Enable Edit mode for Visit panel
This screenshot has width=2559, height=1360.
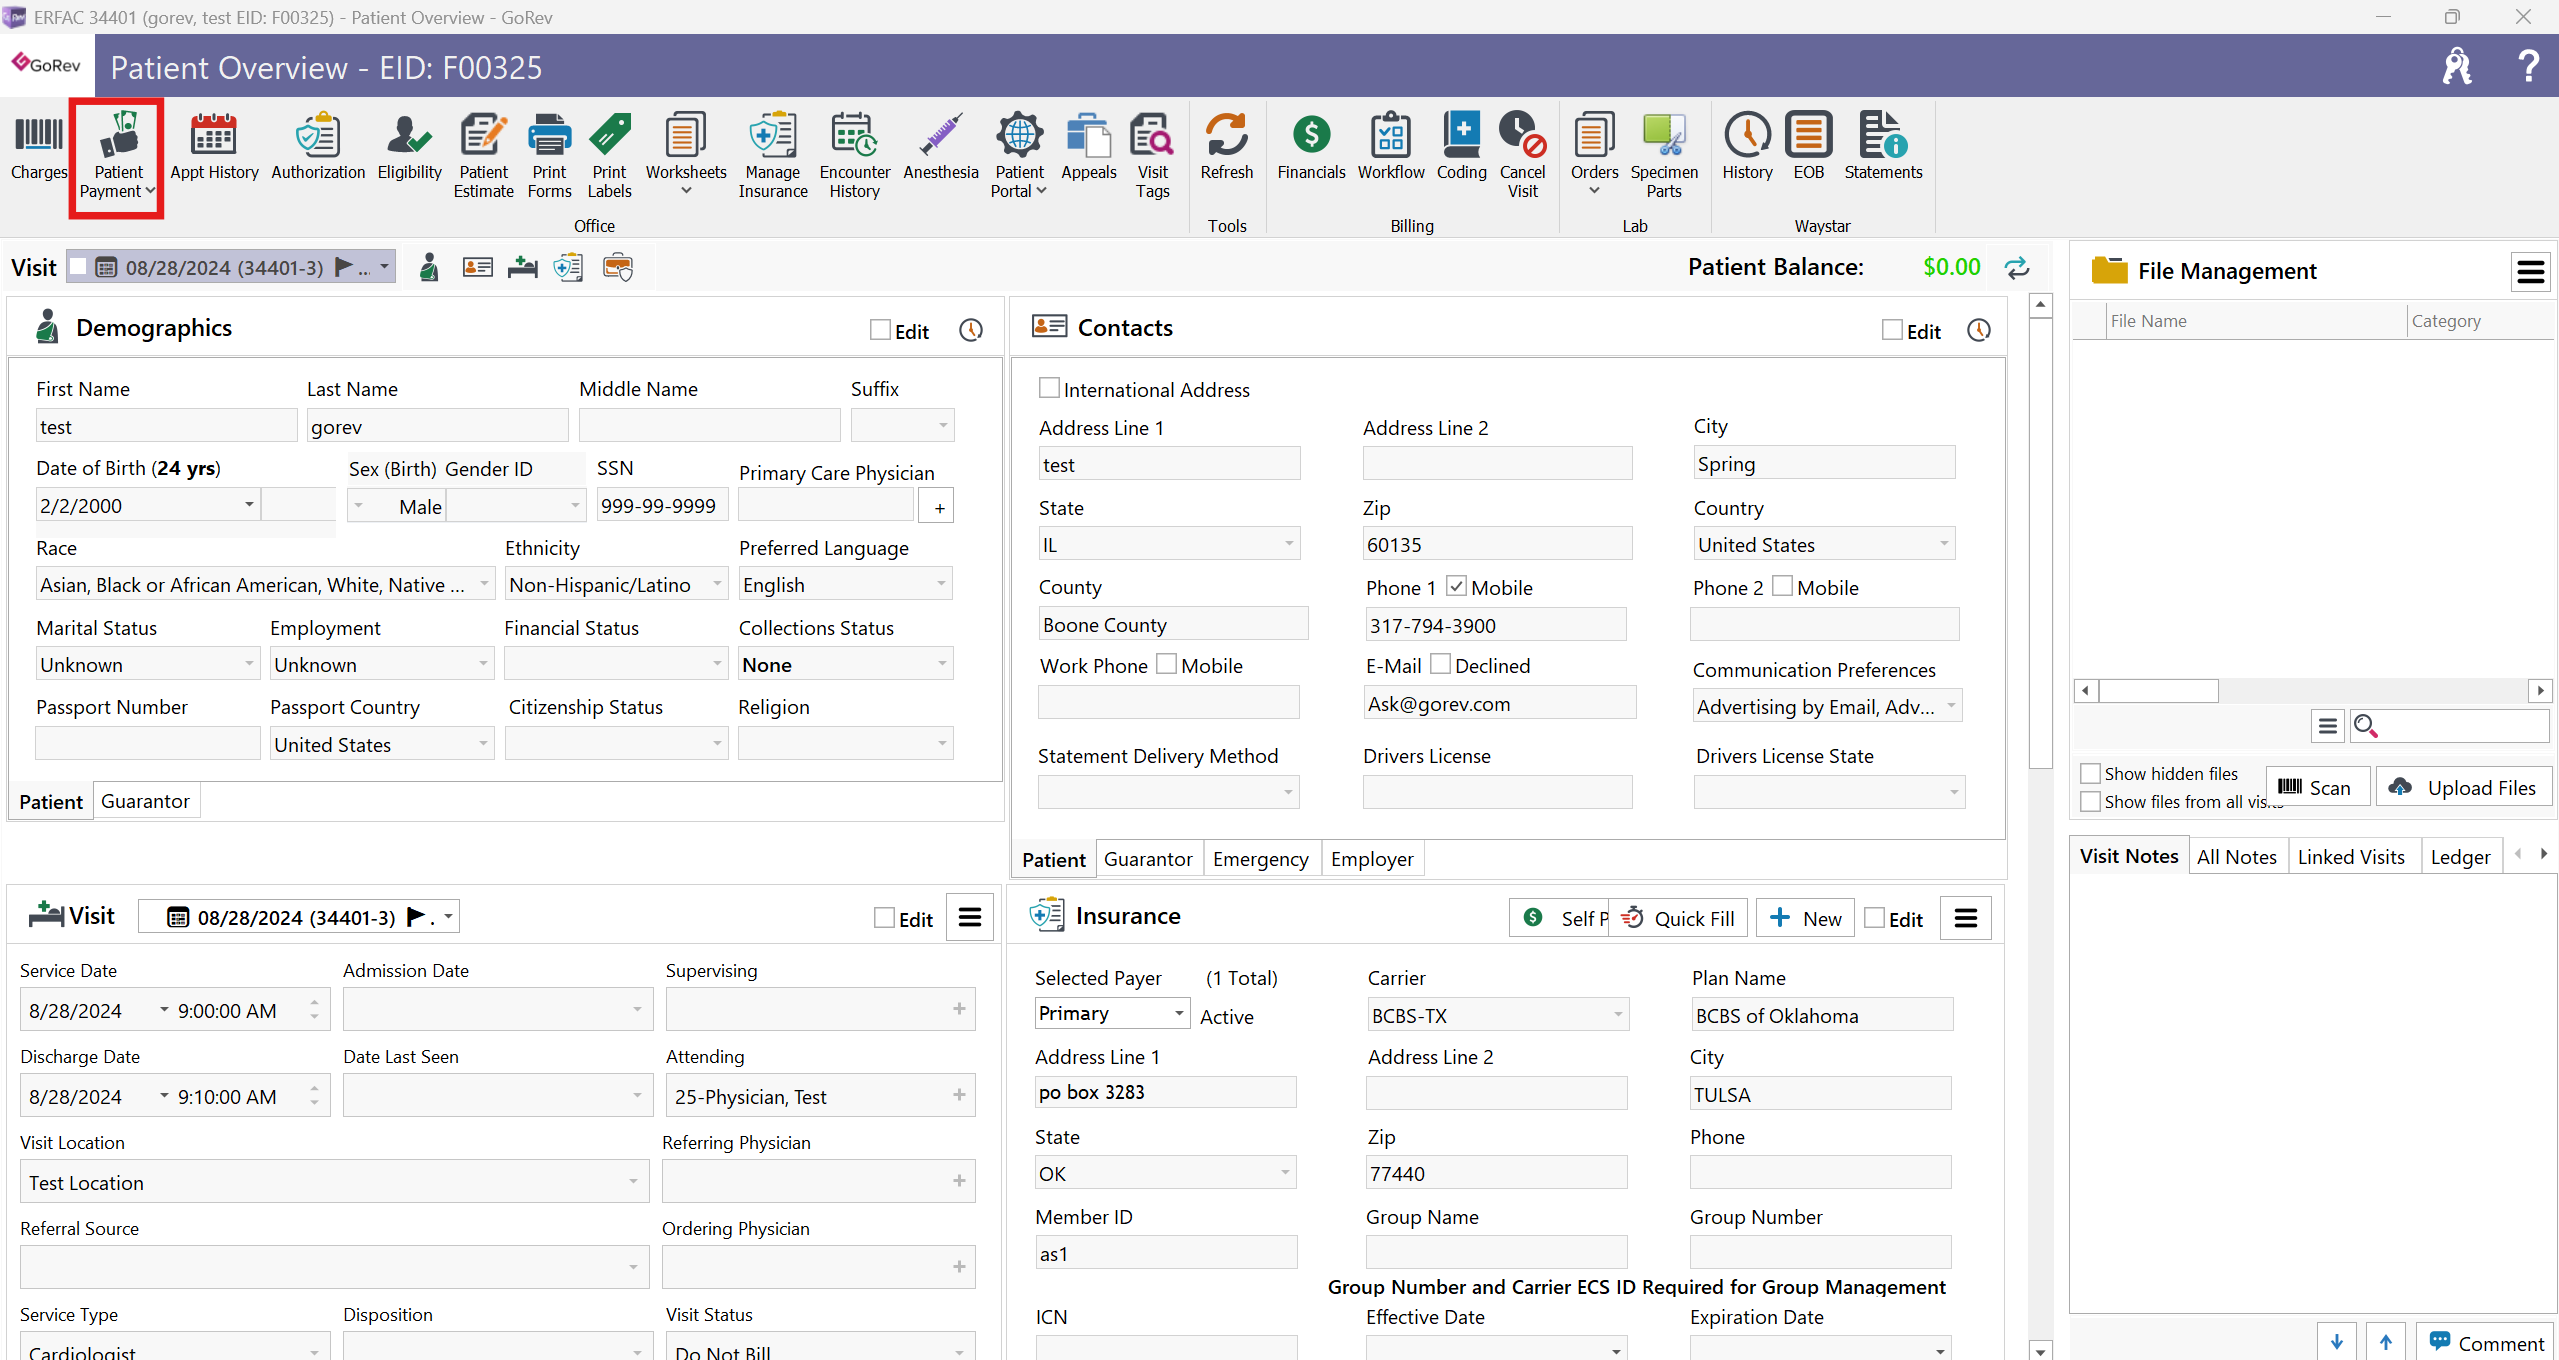tap(884, 918)
